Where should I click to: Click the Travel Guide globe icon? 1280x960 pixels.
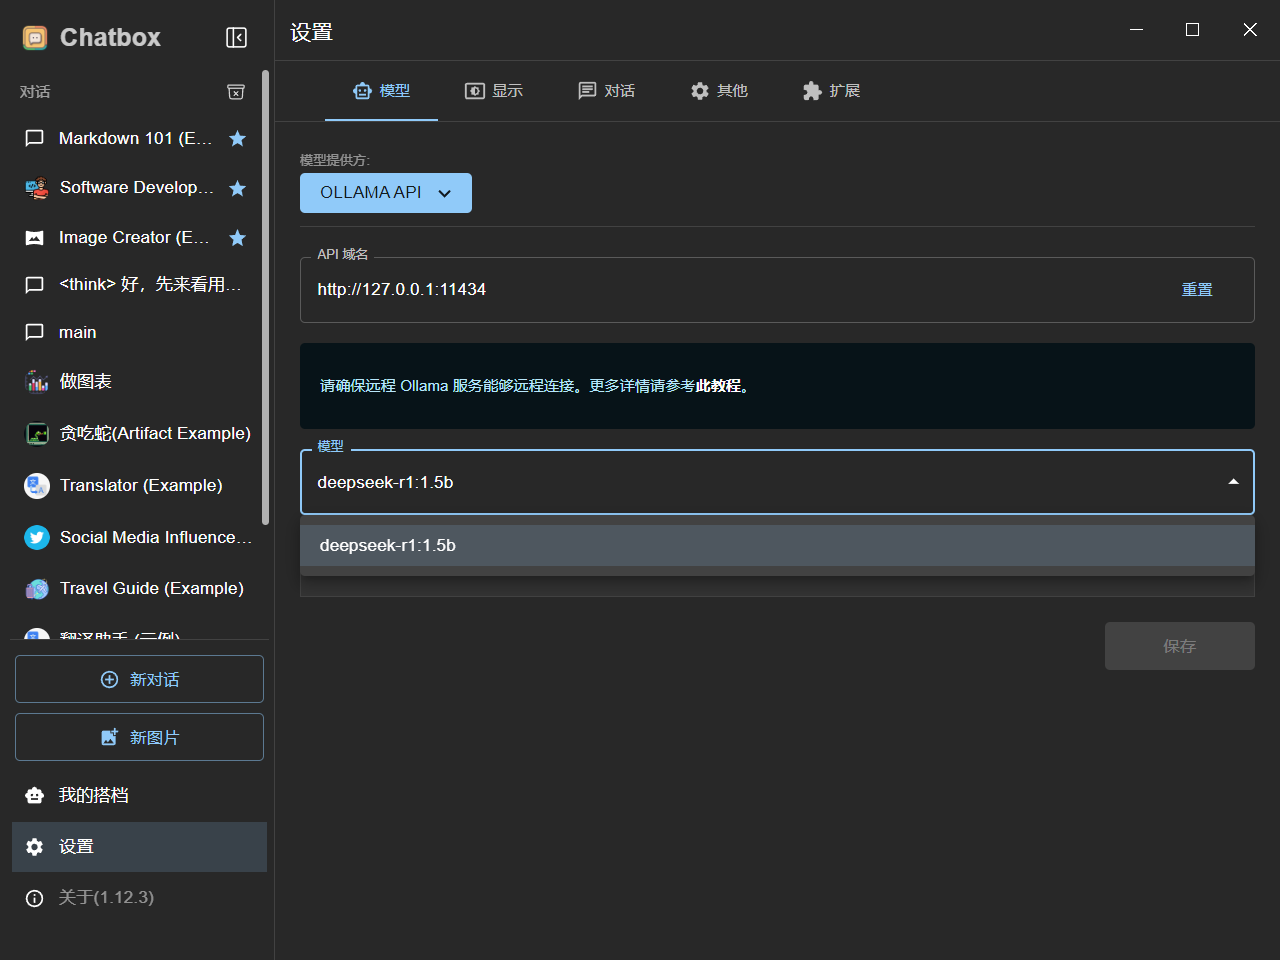point(37,589)
